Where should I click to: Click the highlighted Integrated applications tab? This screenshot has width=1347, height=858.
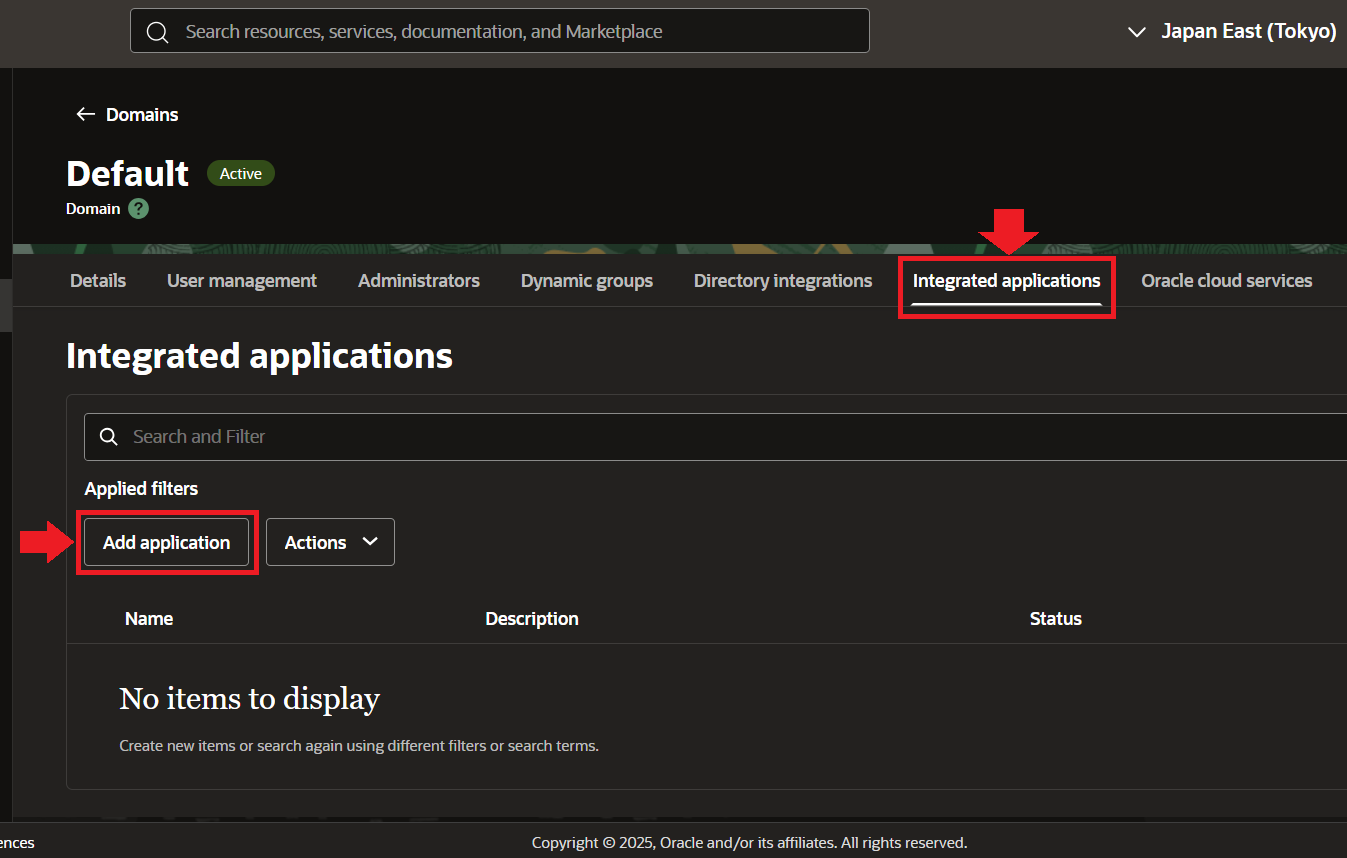(1005, 281)
